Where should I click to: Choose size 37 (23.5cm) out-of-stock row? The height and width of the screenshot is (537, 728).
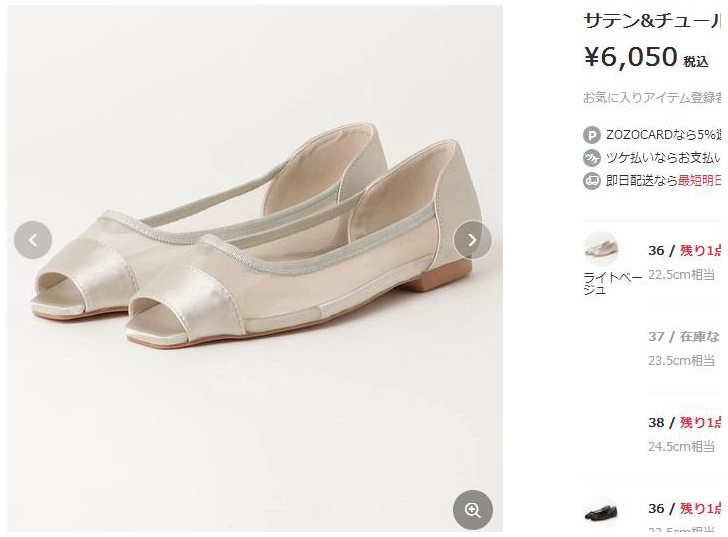tap(685, 347)
